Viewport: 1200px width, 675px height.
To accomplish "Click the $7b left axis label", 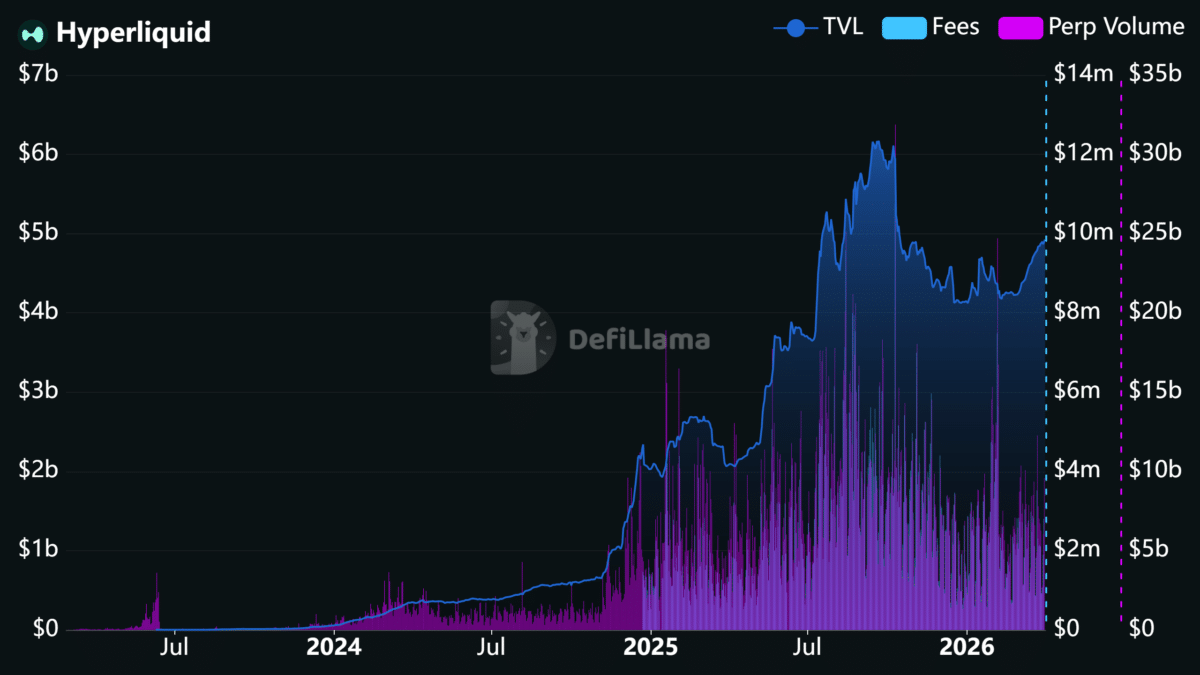I will pyautogui.click(x=38, y=74).
